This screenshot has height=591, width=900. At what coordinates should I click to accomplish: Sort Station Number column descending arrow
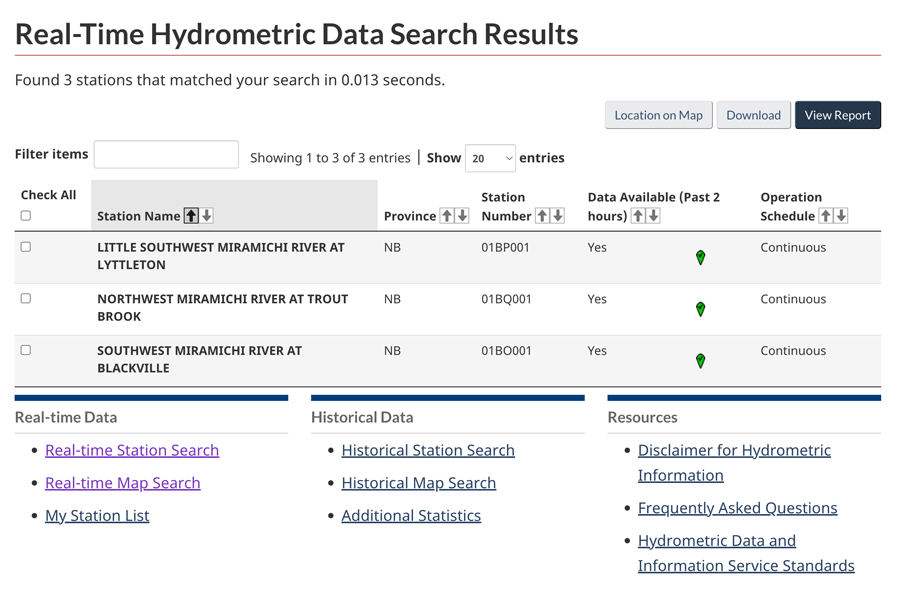[558, 216]
